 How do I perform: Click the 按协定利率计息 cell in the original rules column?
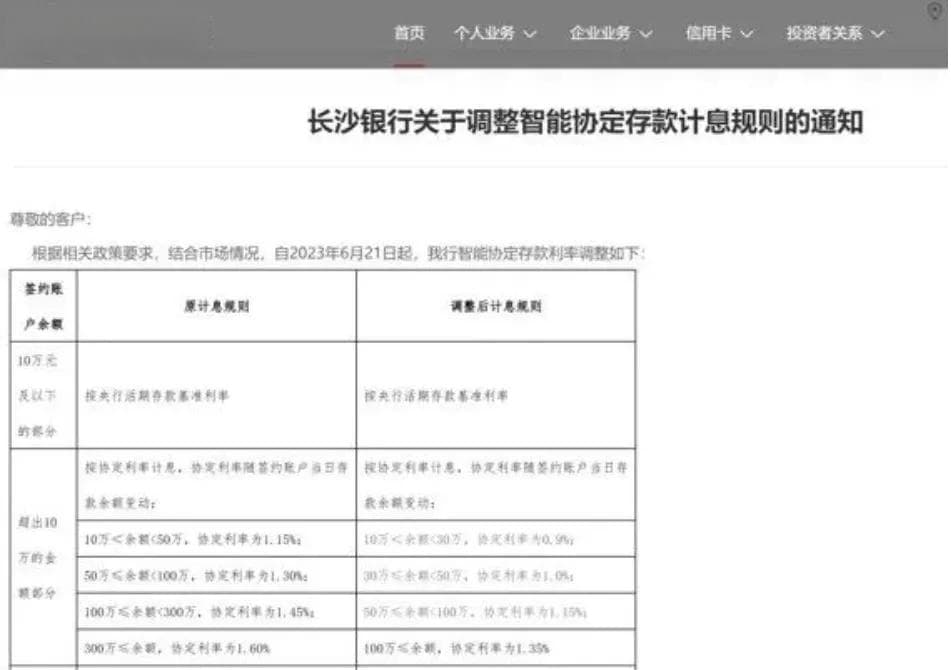(x=217, y=484)
